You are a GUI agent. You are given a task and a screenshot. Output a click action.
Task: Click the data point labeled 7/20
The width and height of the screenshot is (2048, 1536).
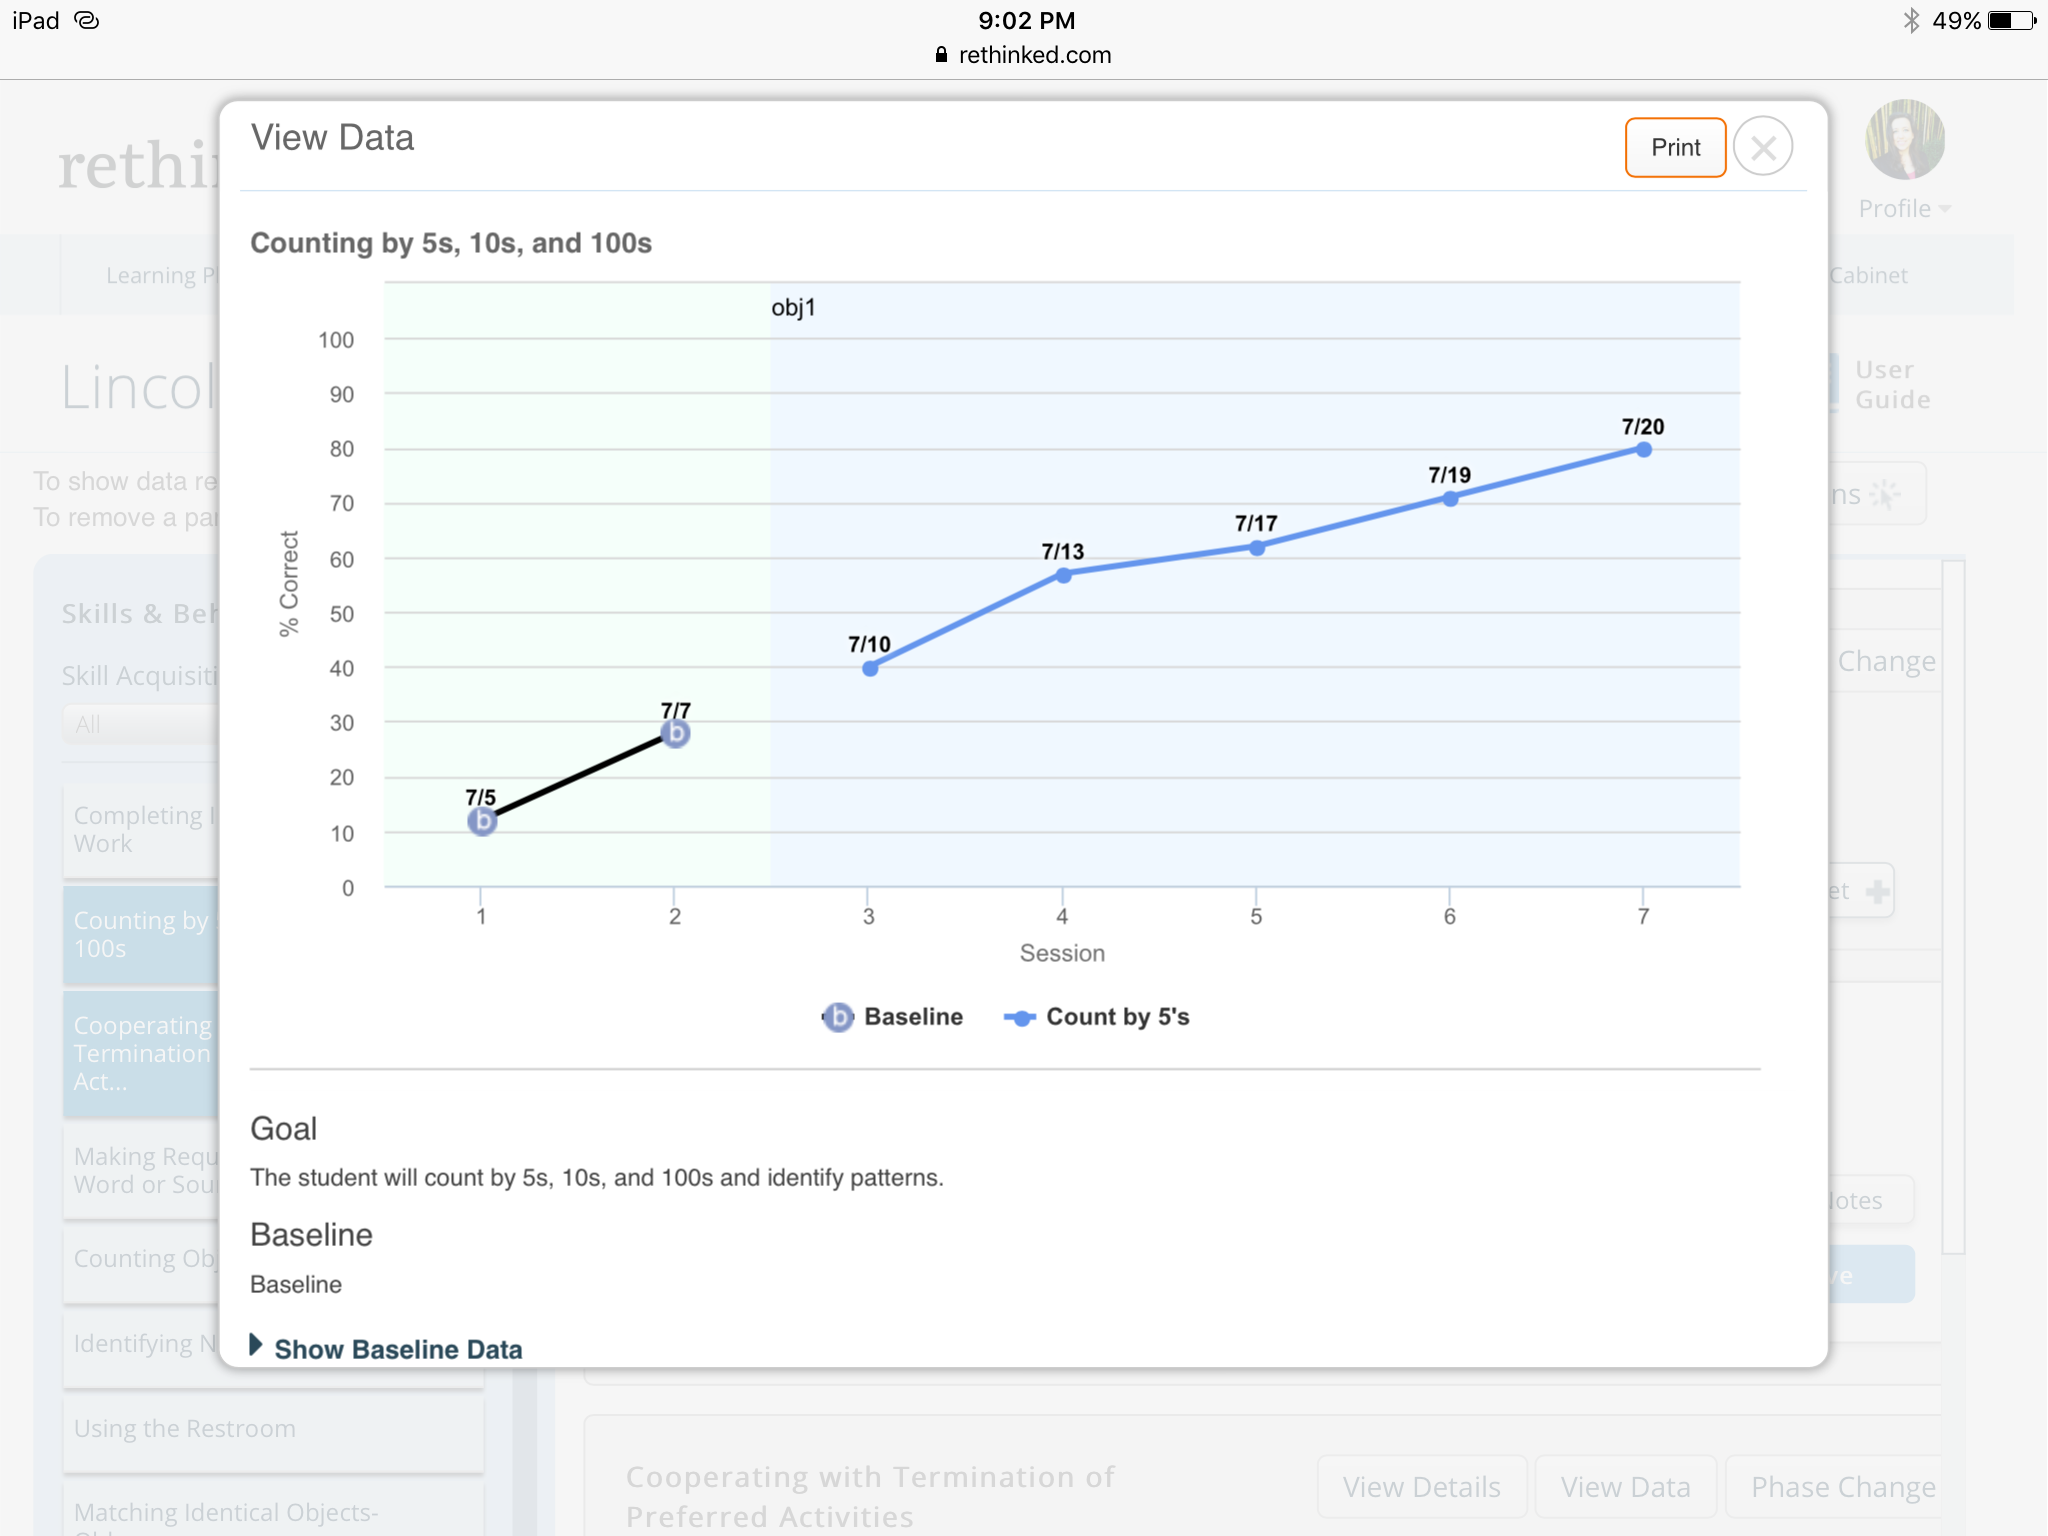pos(1643,450)
